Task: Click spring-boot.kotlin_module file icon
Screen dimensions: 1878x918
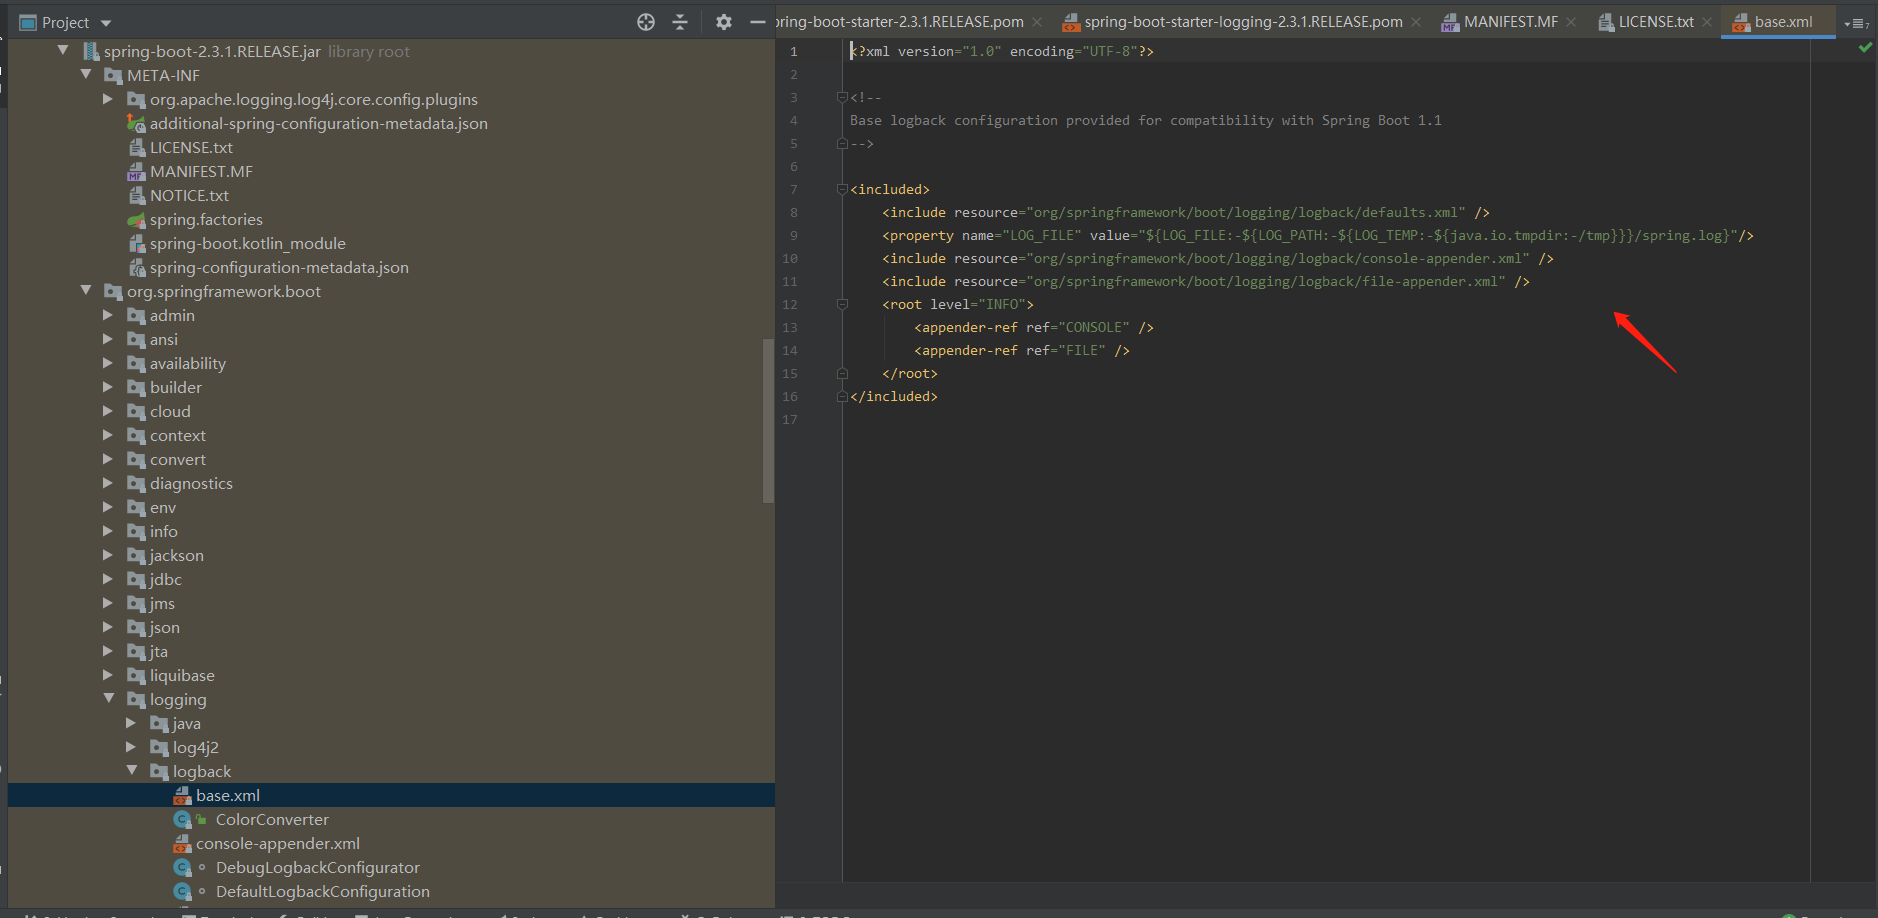Action: 137,243
